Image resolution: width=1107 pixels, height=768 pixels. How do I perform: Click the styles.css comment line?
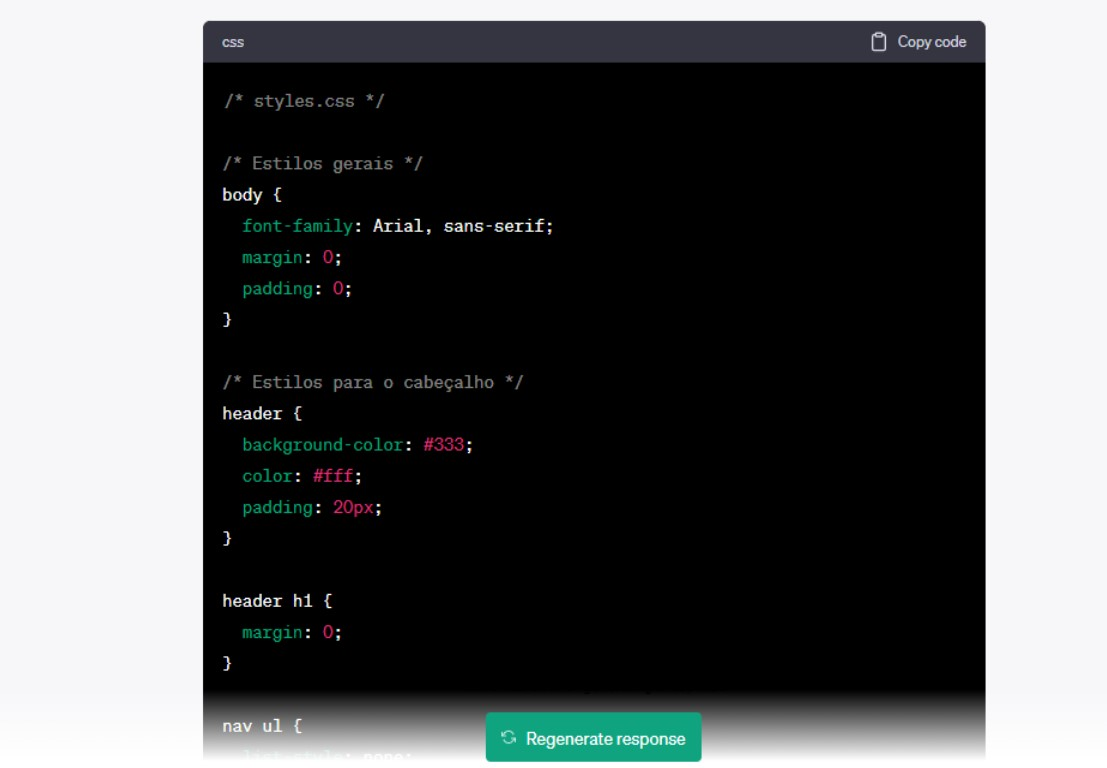[x=303, y=101]
